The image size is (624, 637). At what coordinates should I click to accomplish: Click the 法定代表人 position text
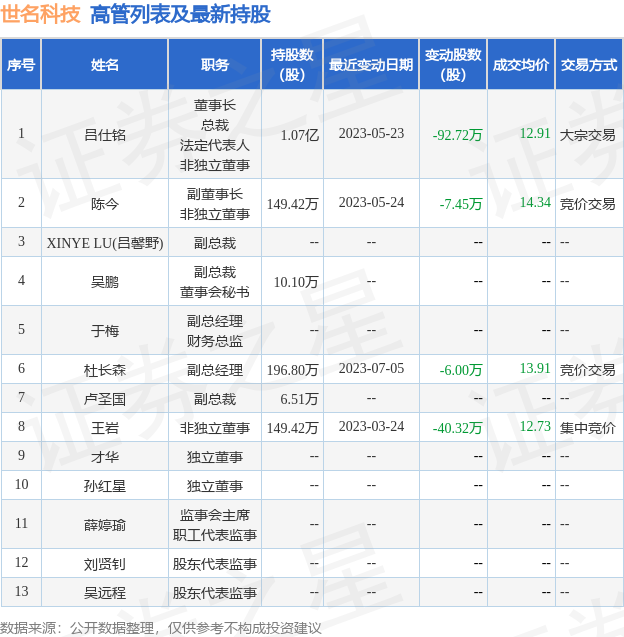(214, 145)
